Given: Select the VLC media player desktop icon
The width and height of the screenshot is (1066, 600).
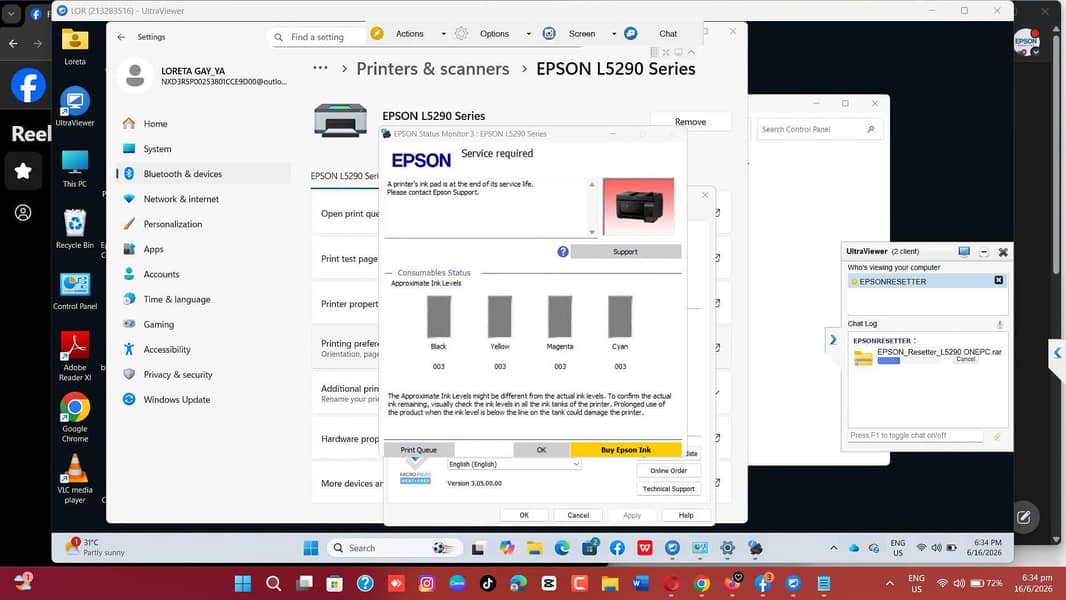Looking at the screenshot, I should point(75,480).
